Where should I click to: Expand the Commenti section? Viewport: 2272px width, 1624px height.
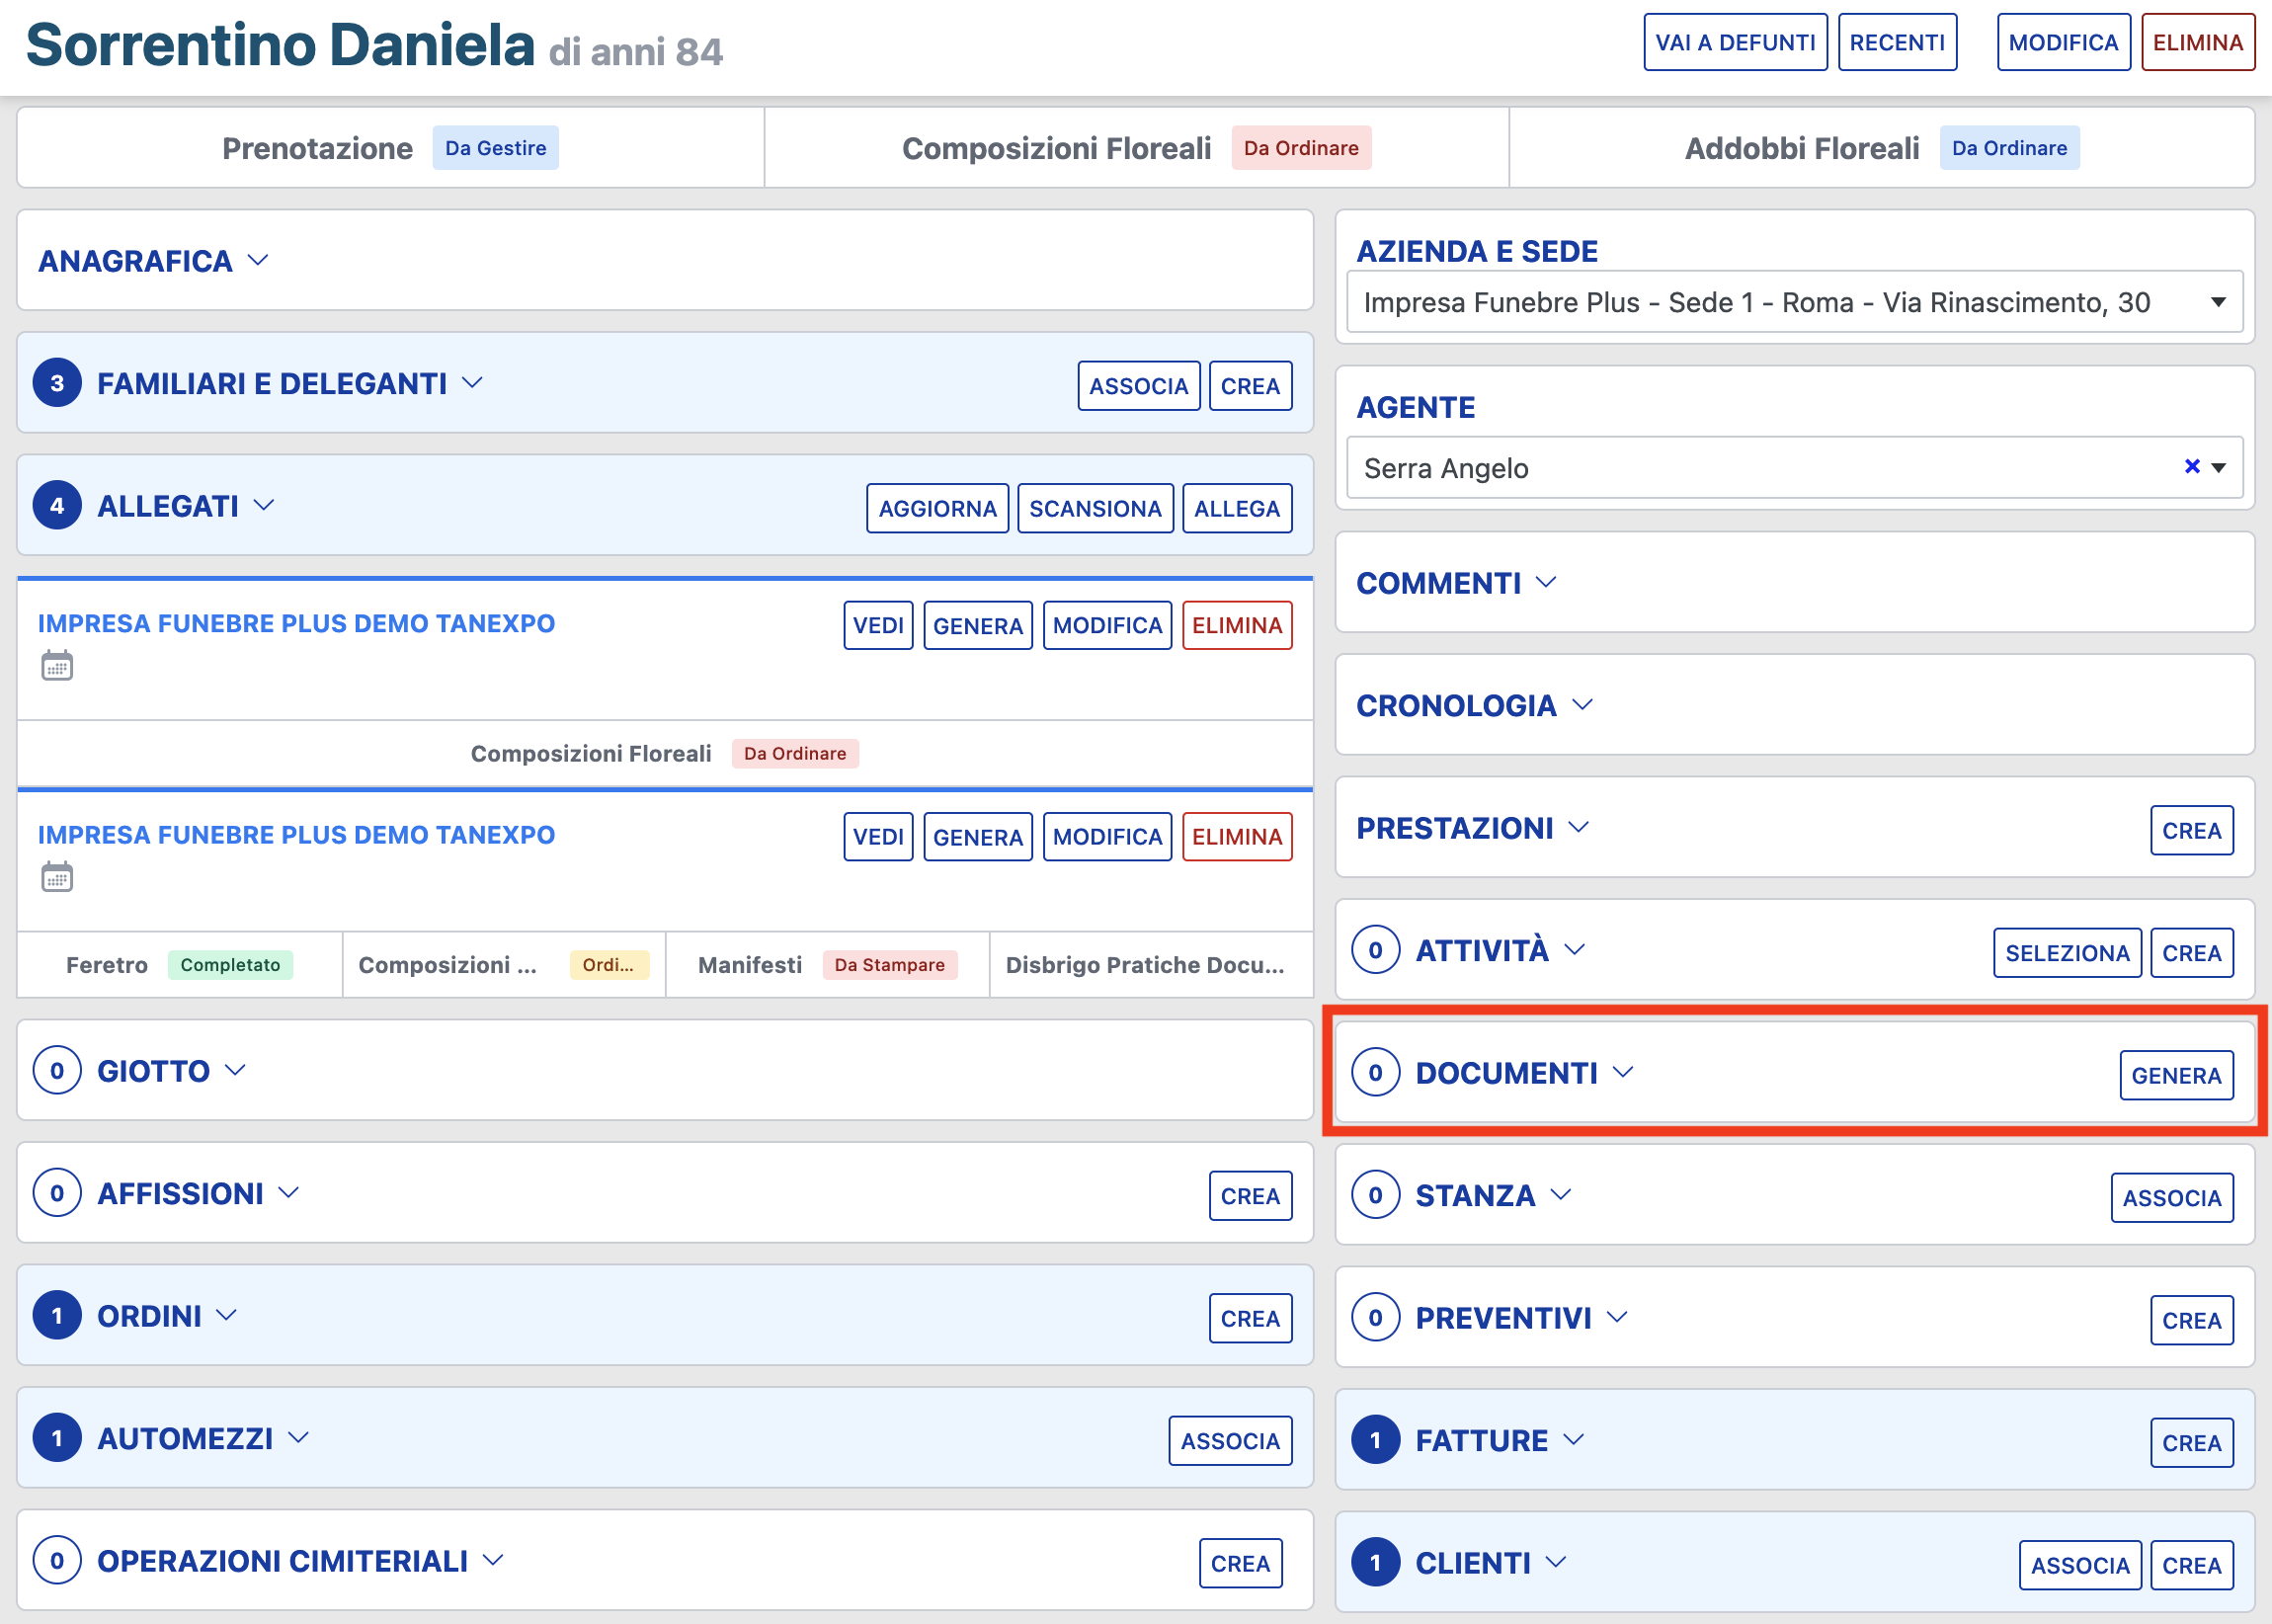(1545, 583)
